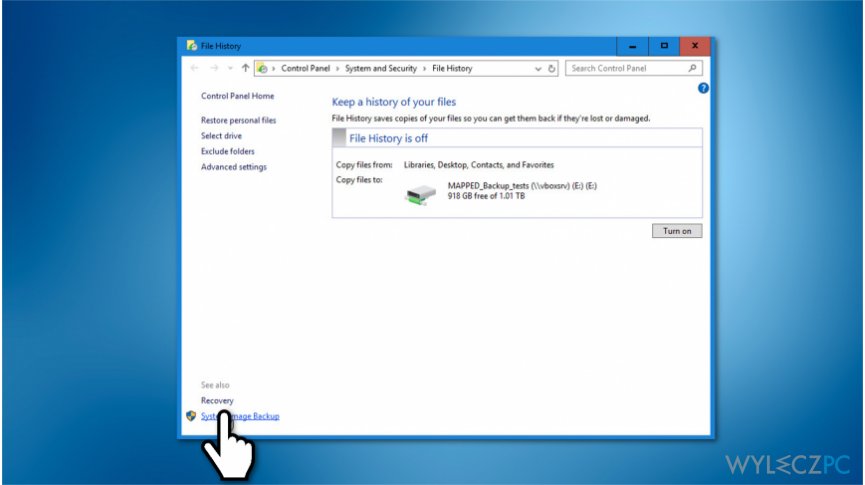Expand chevron after Control Panel breadcrumb
The width and height of the screenshot is (865, 485).
tap(337, 69)
